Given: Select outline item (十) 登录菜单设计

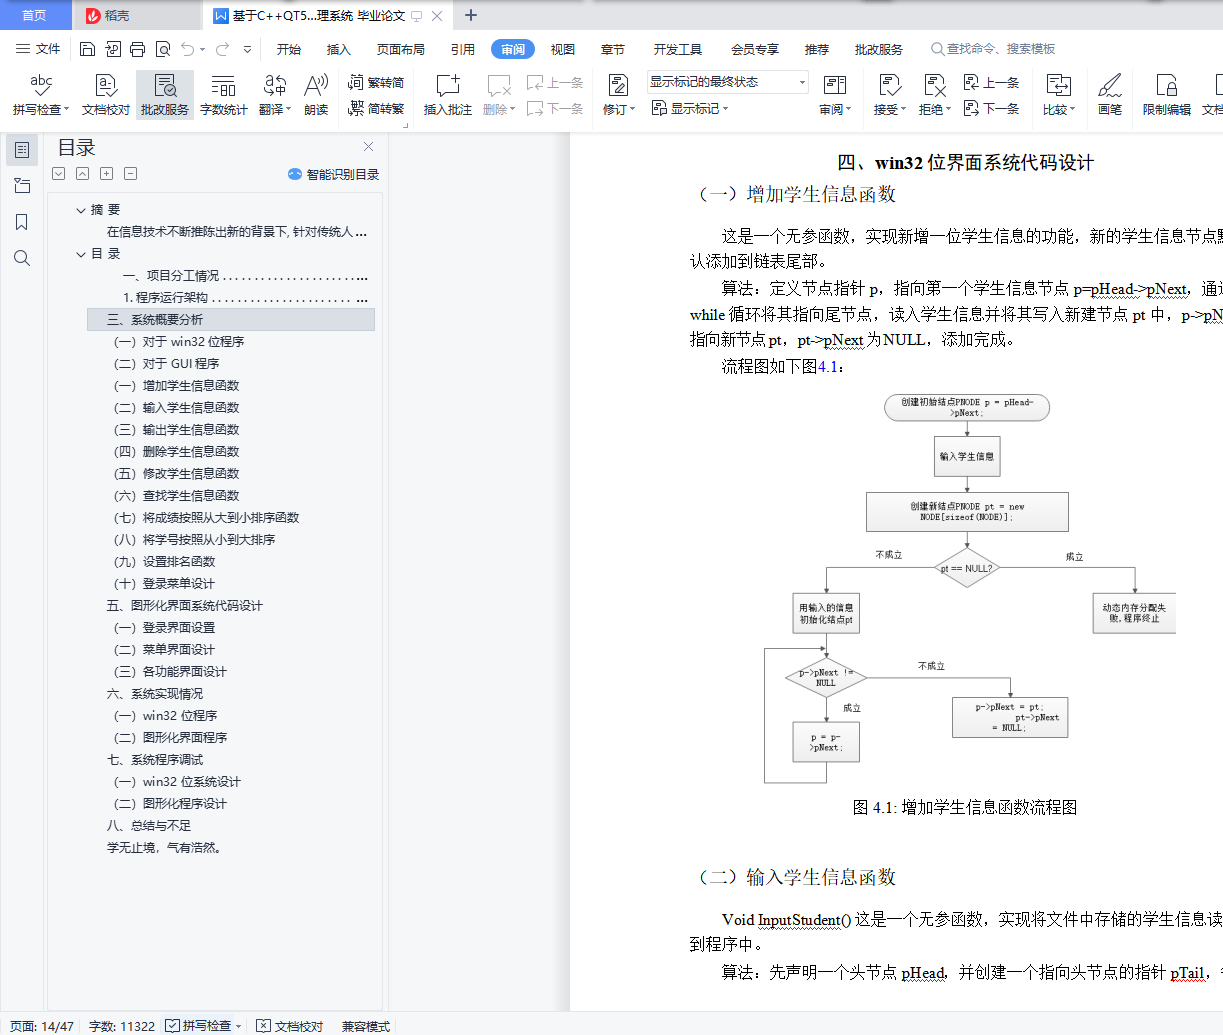Looking at the screenshot, I should pyautogui.click(x=164, y=584).
